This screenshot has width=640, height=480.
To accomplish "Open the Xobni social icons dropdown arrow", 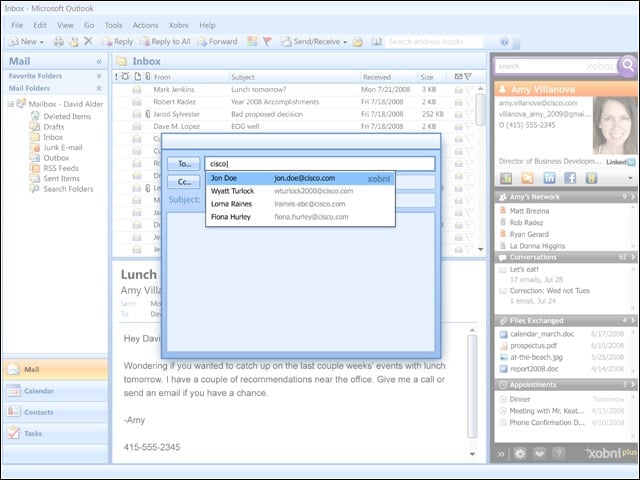I will pyautogui.click(x=630, y=178).
